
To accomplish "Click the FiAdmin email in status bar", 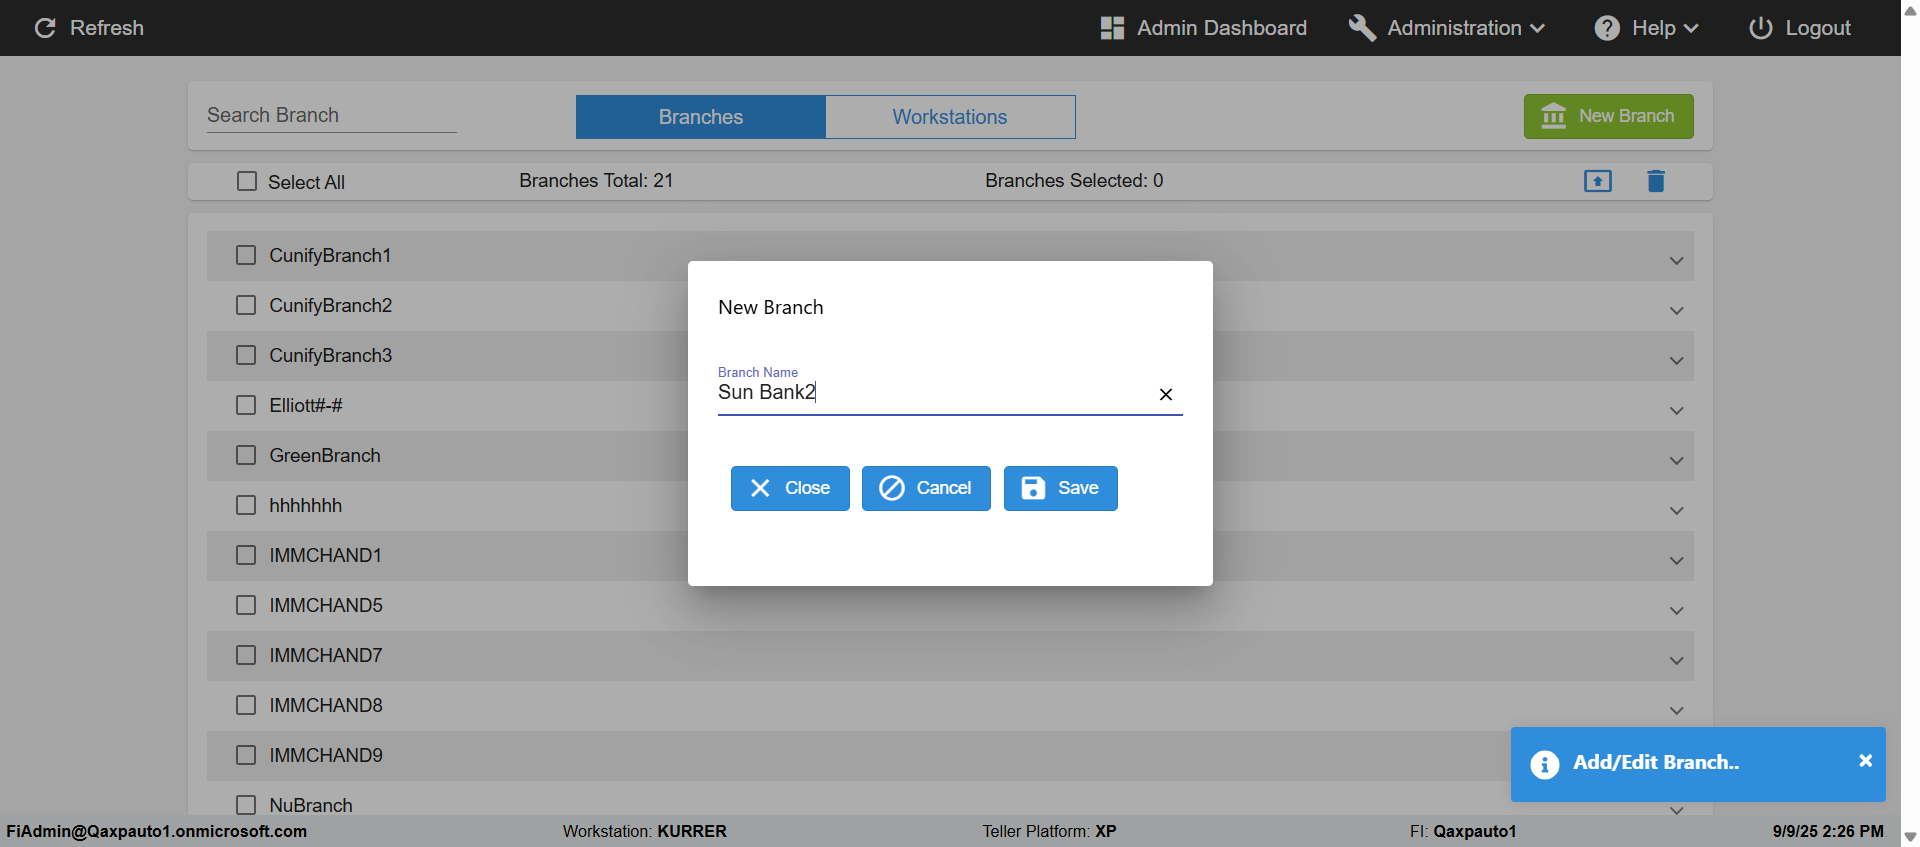I will coord(157,831).
